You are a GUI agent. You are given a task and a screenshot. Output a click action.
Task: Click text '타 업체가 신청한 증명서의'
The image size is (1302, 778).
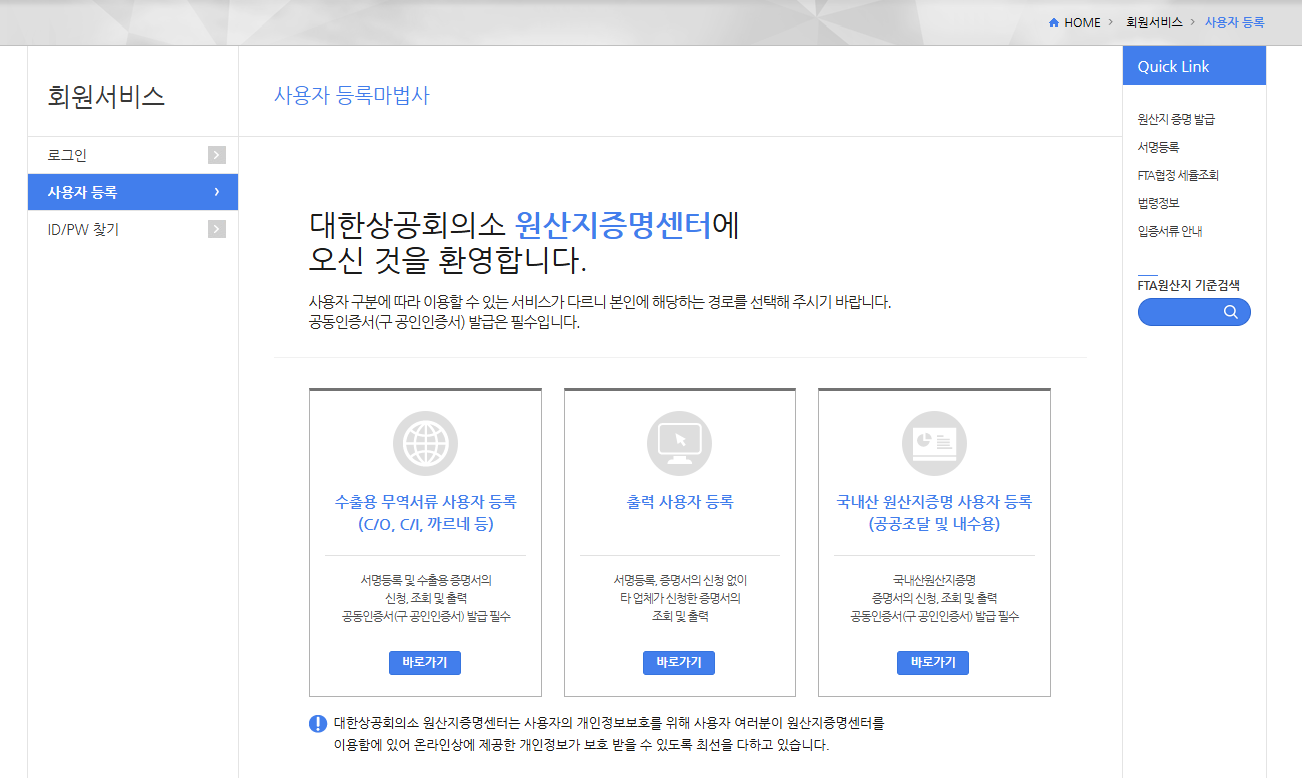point(680,598)
